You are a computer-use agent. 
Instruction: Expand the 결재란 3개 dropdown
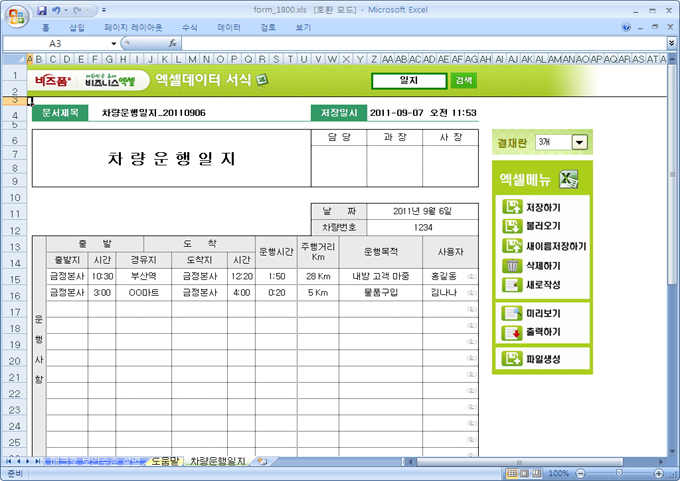tap(578, 143)
